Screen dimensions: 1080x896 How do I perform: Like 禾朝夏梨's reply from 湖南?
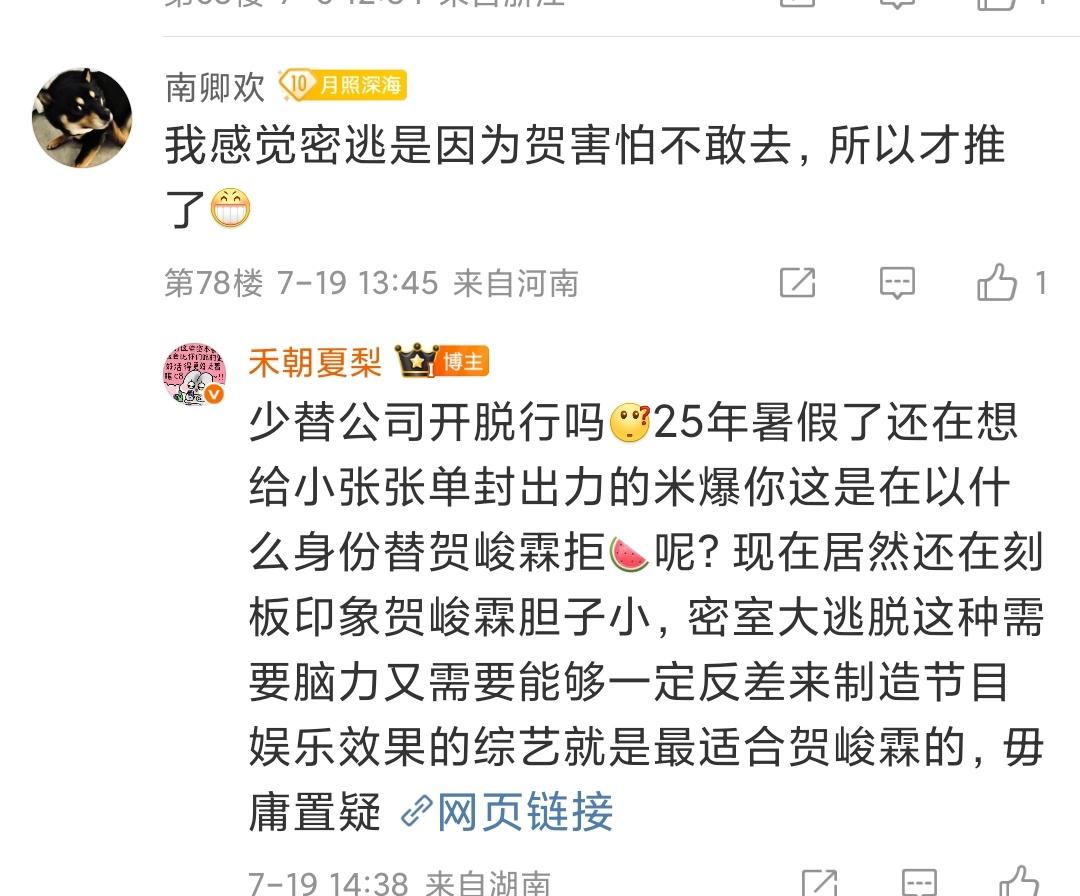[x=1019, y=883]
